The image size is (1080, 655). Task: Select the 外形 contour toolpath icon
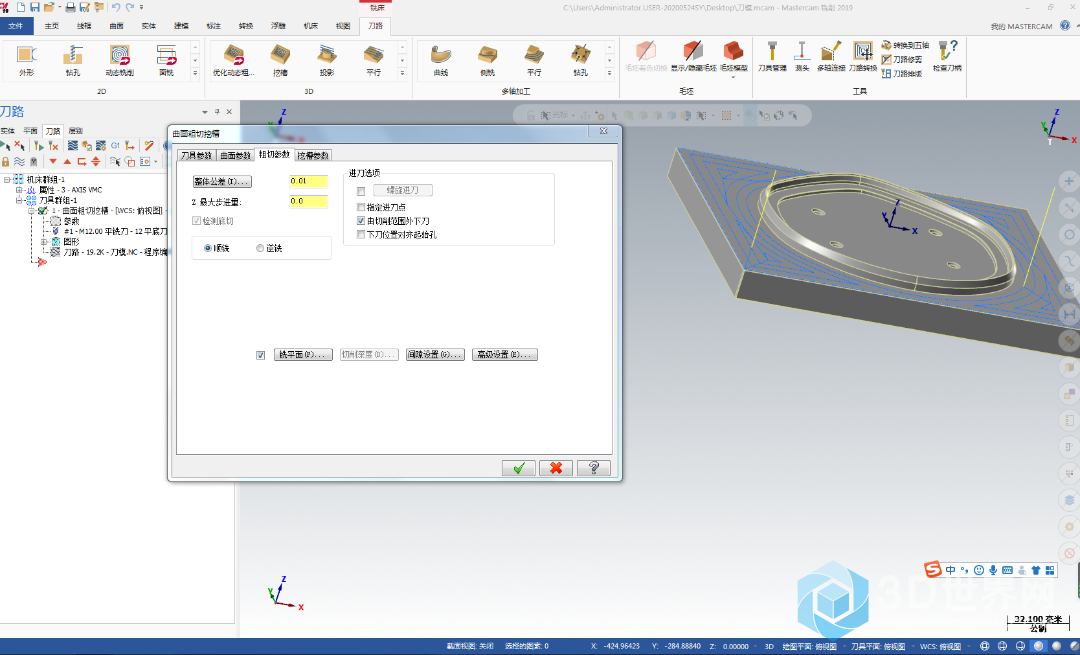pos(26,60)
